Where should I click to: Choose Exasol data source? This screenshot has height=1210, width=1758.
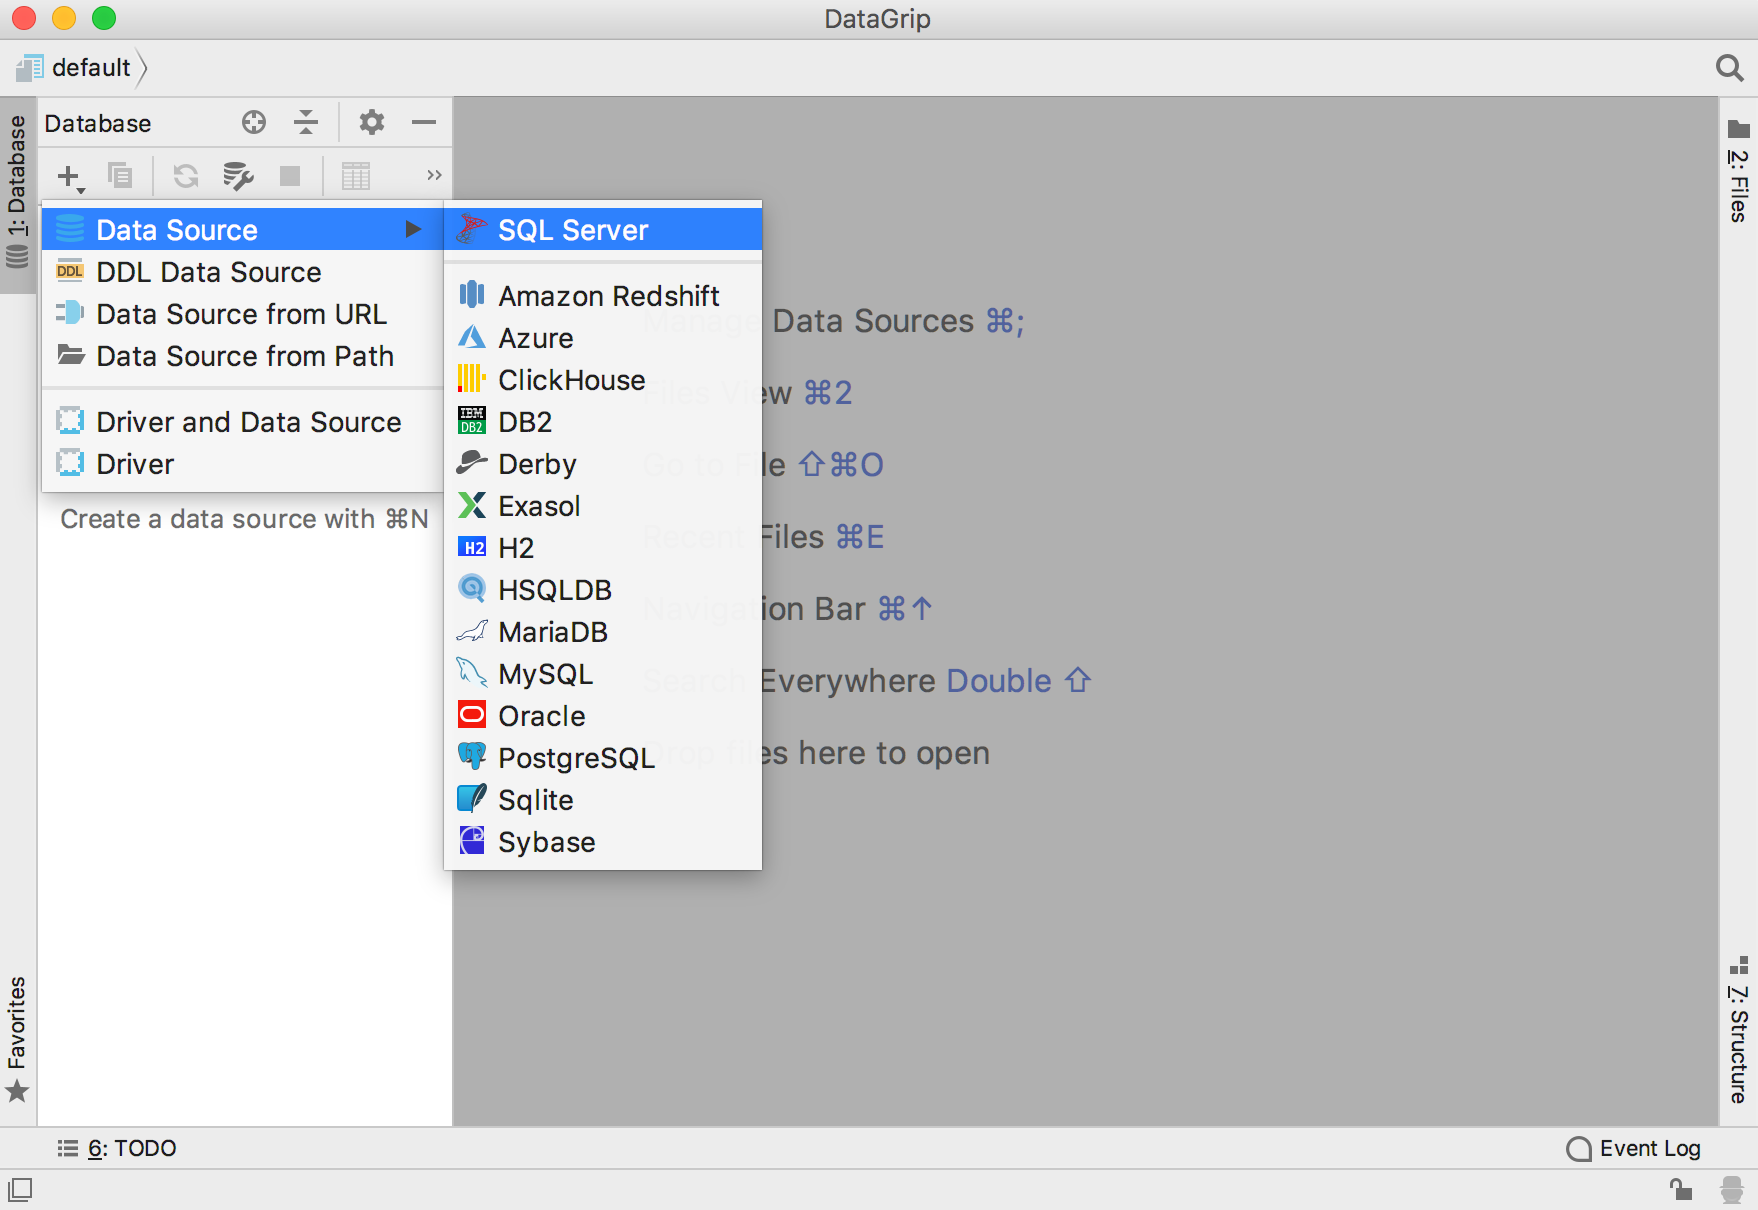(x=603, y=506)
